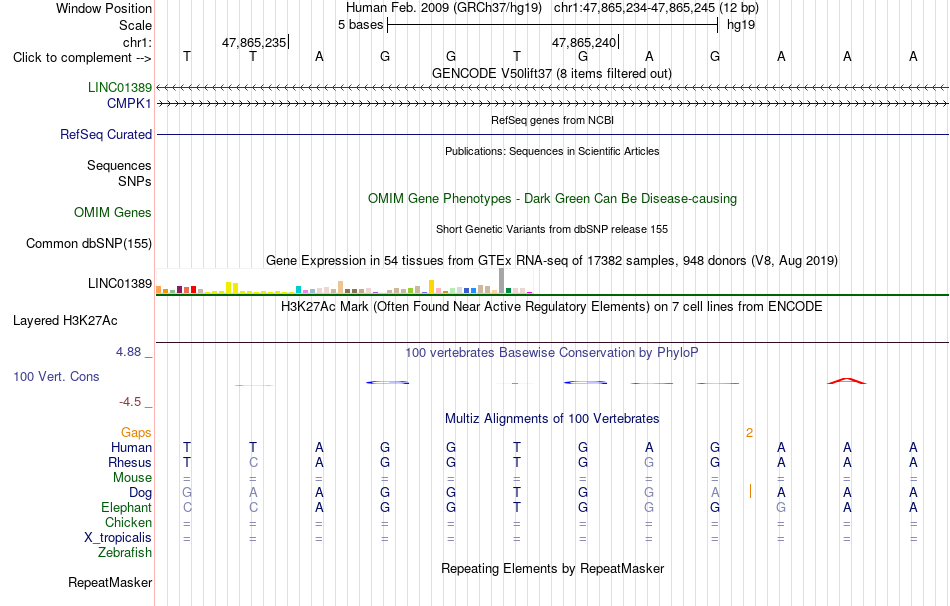This screenshot has width=950, height=606.
Task: Select the X_tropicalis species label
Action: point(118,538)
